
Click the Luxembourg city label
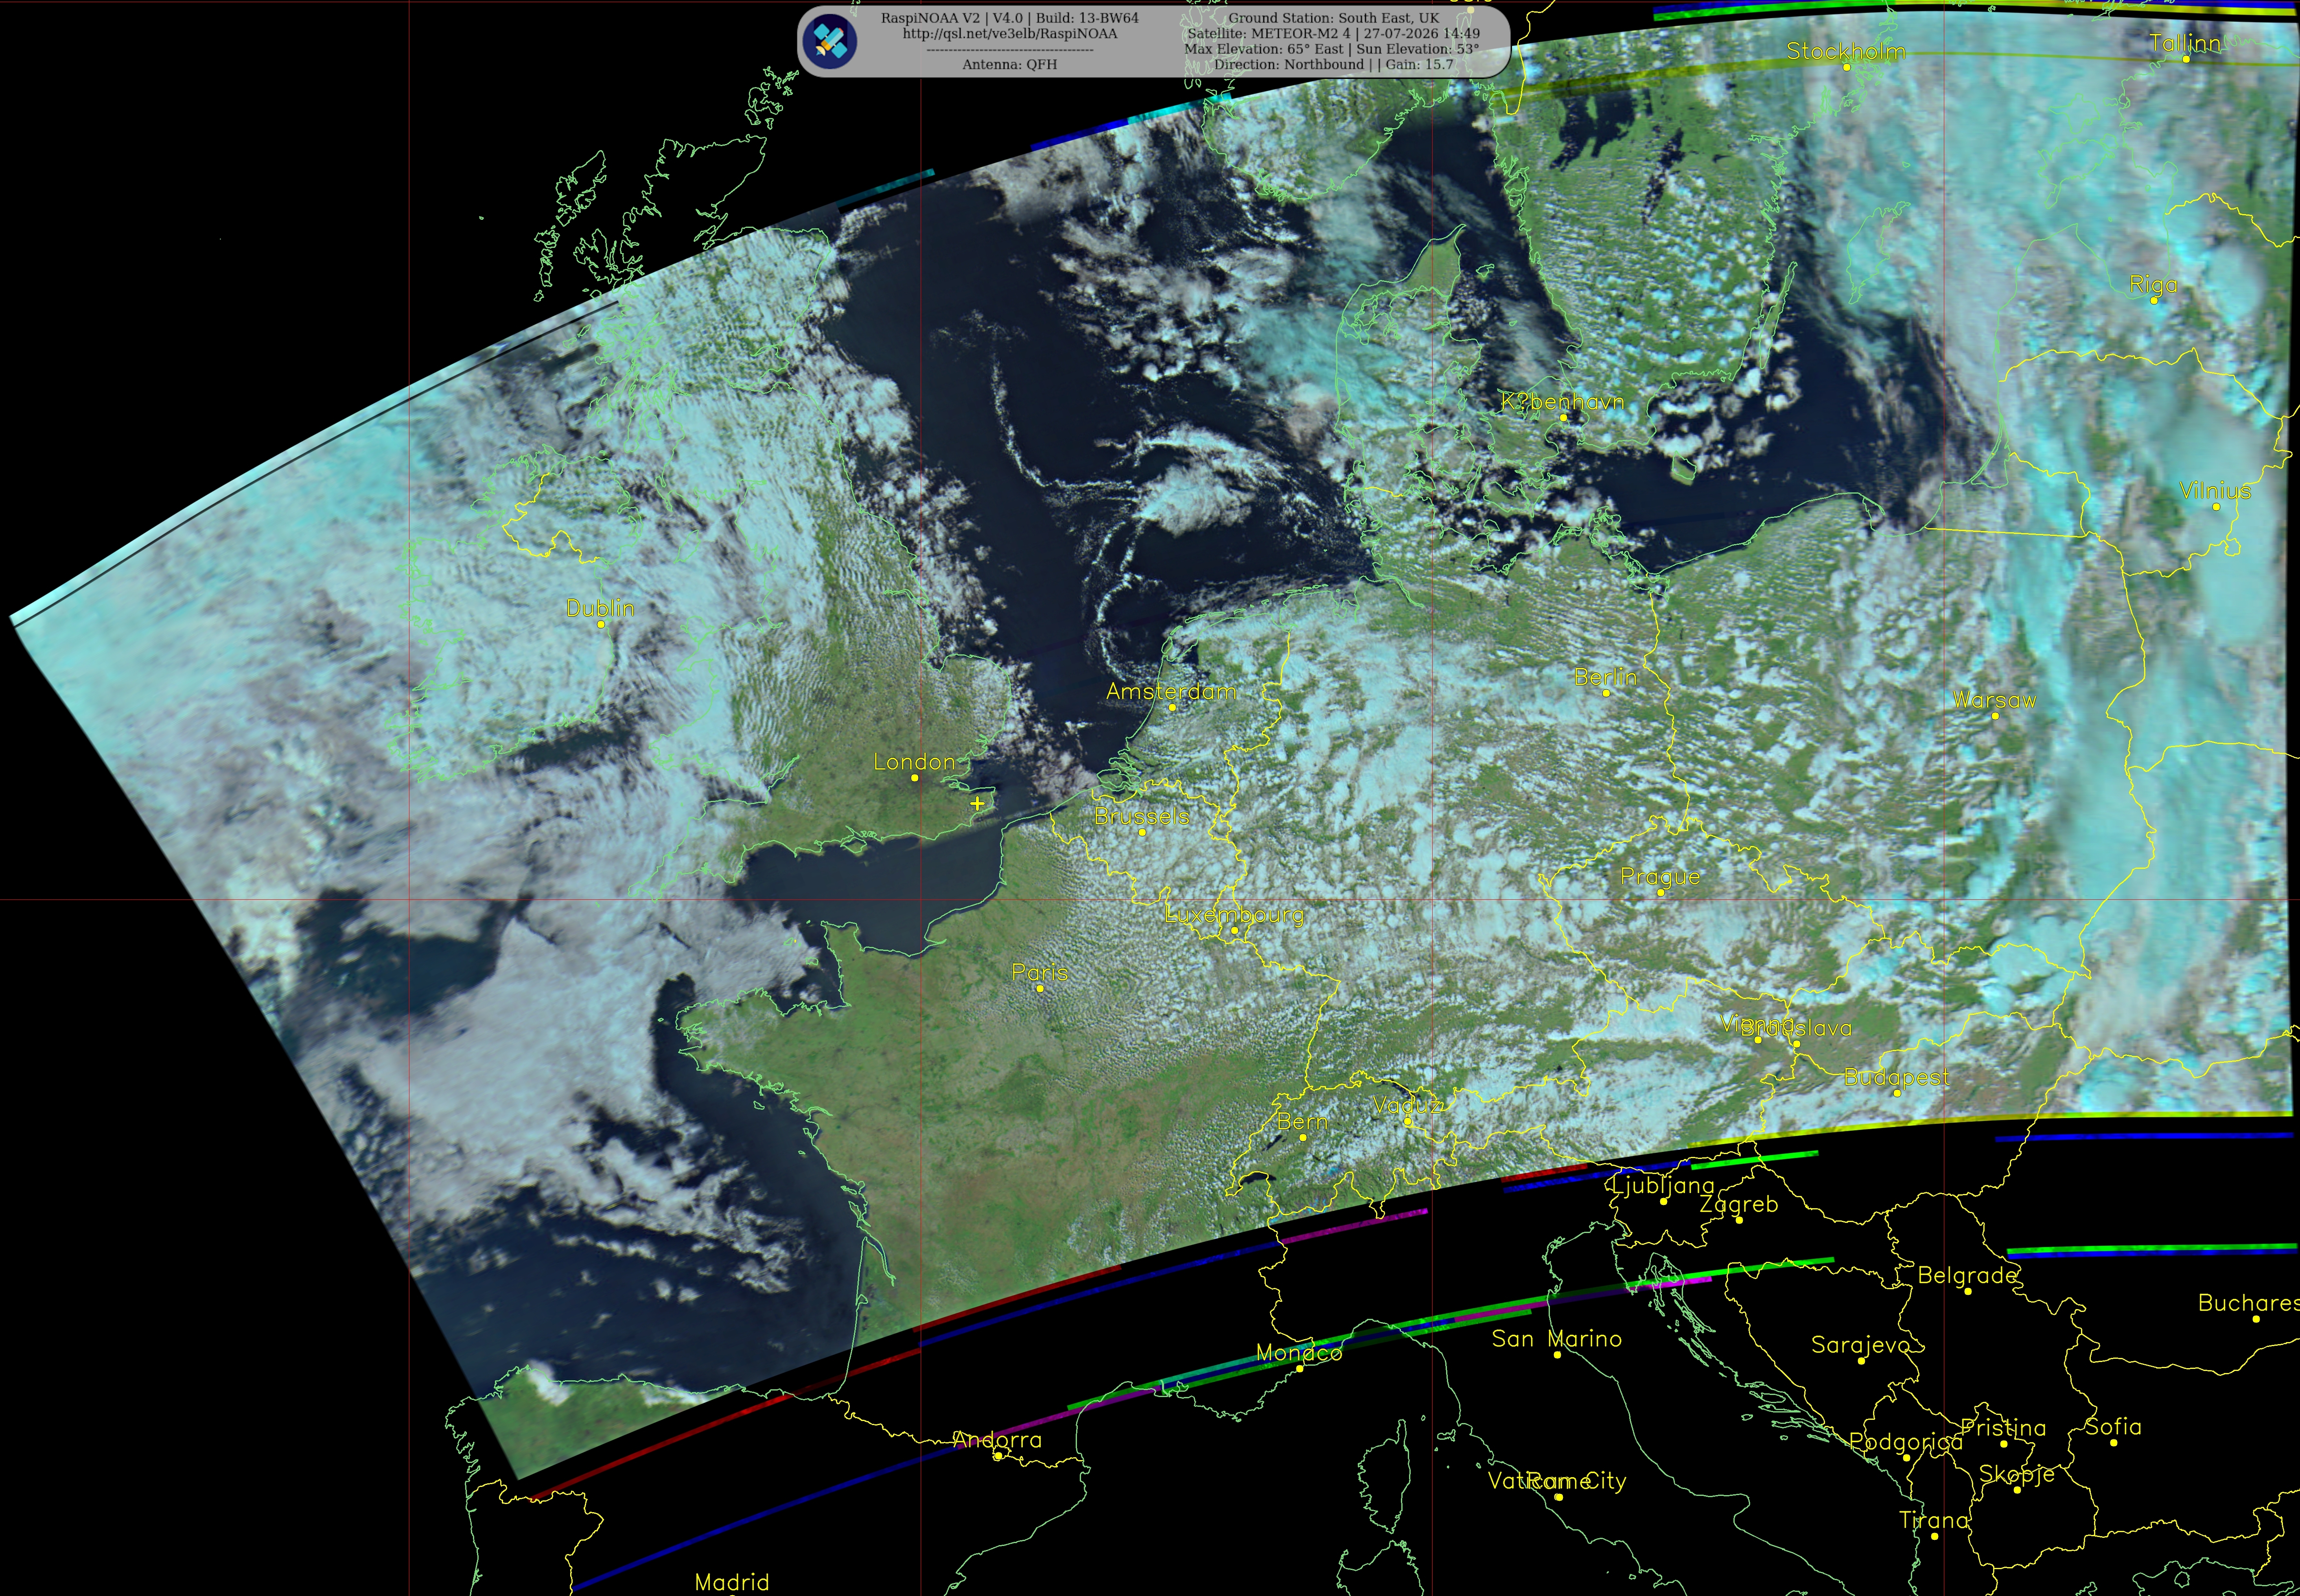pyautogui.click(x=1234, y=915)
